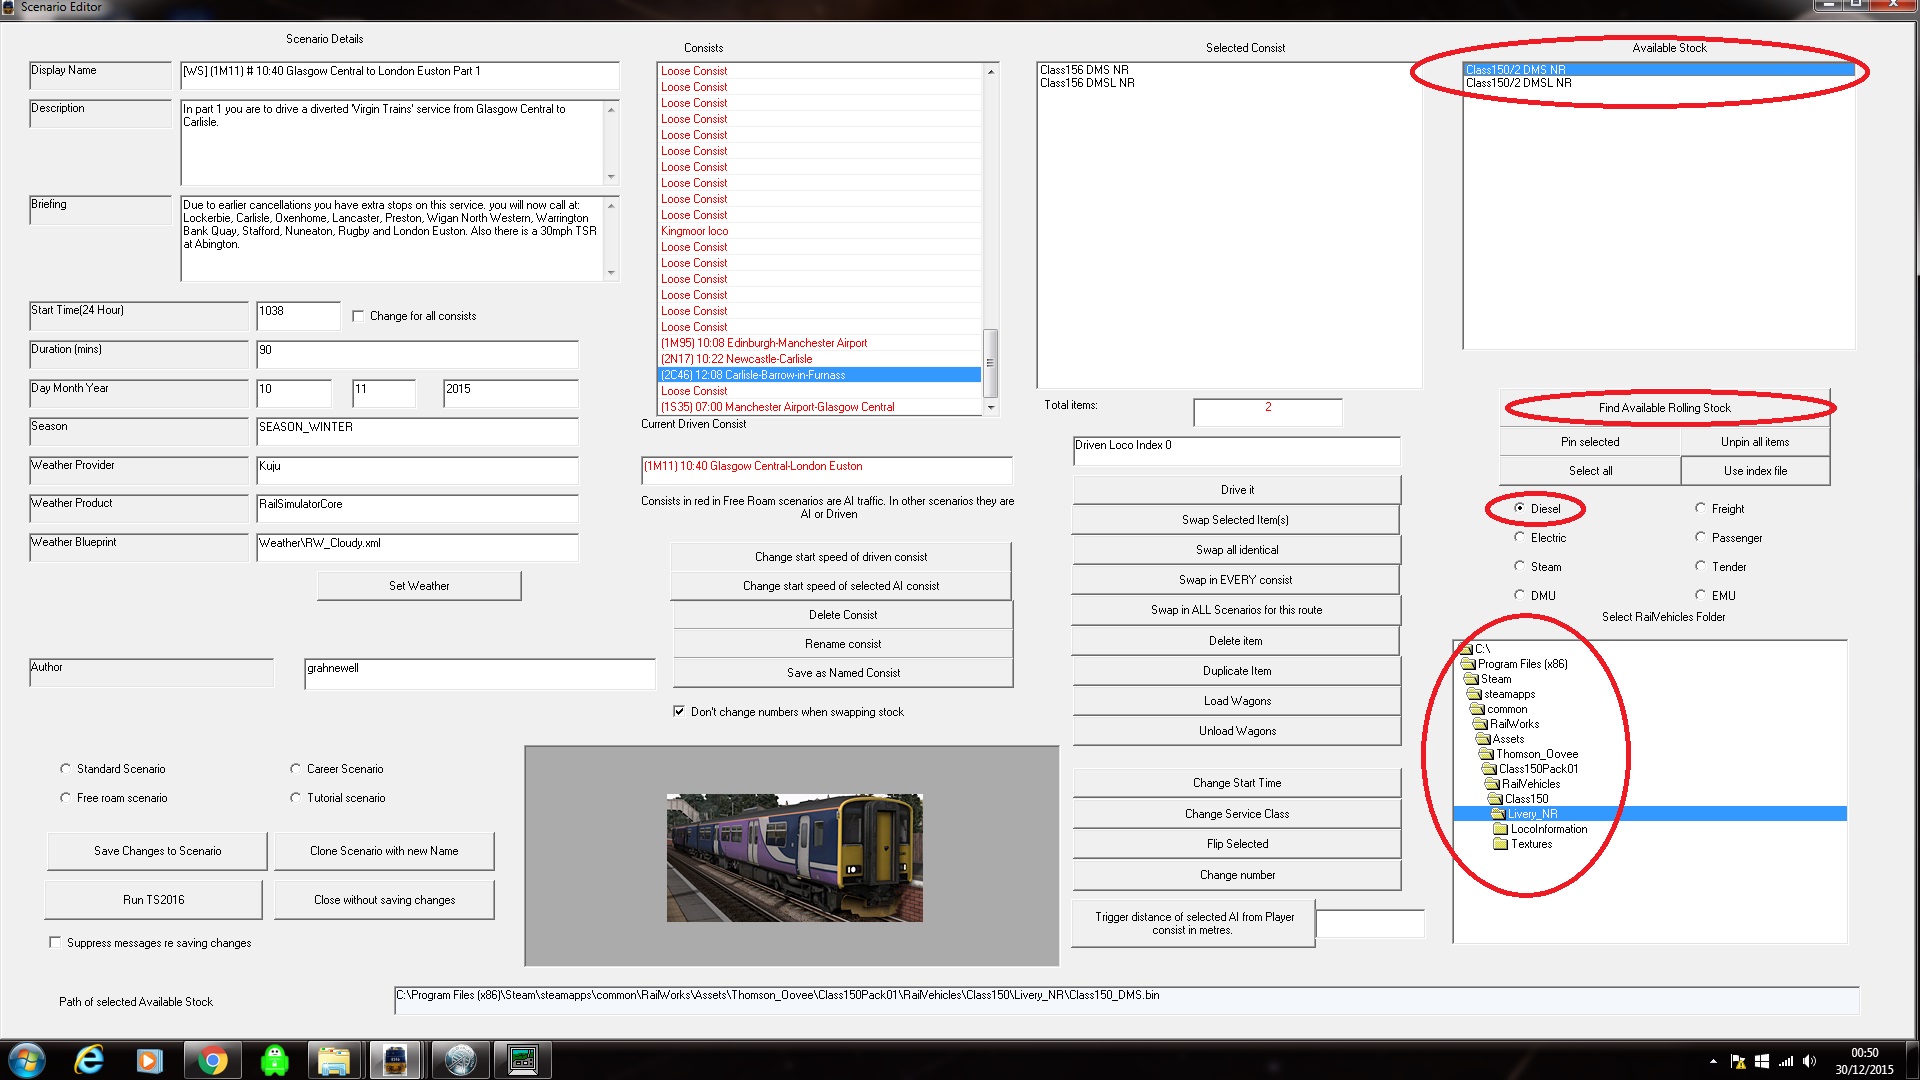This screenshot has height=1080, width=1920.
Task: Collapse to the Class150Pack01 folder
Action: [1538, 769]
